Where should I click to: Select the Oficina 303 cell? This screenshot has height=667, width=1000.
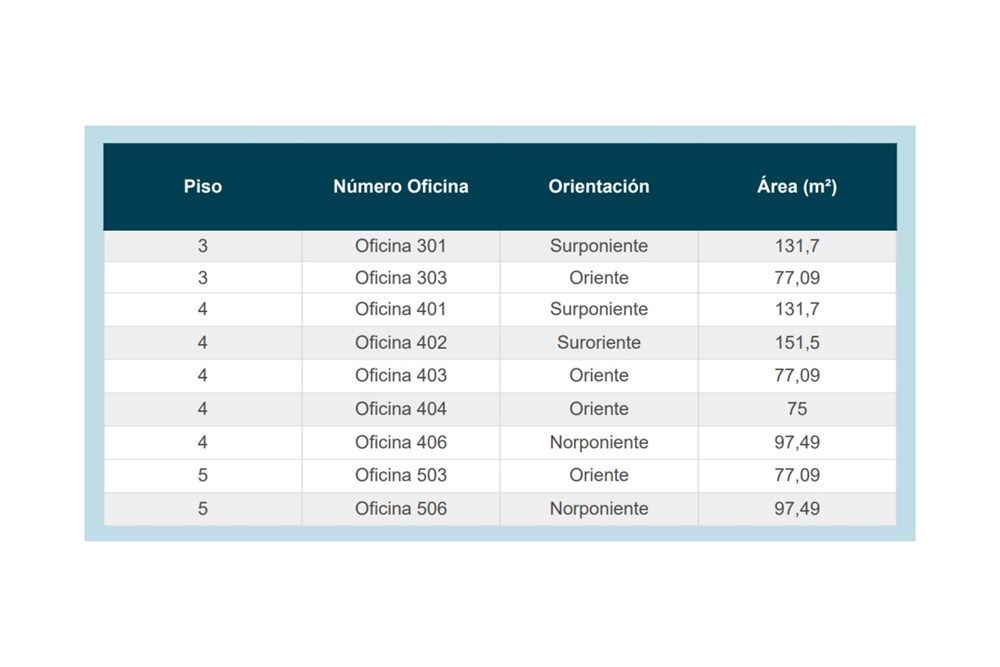click(x=401, y=278)
